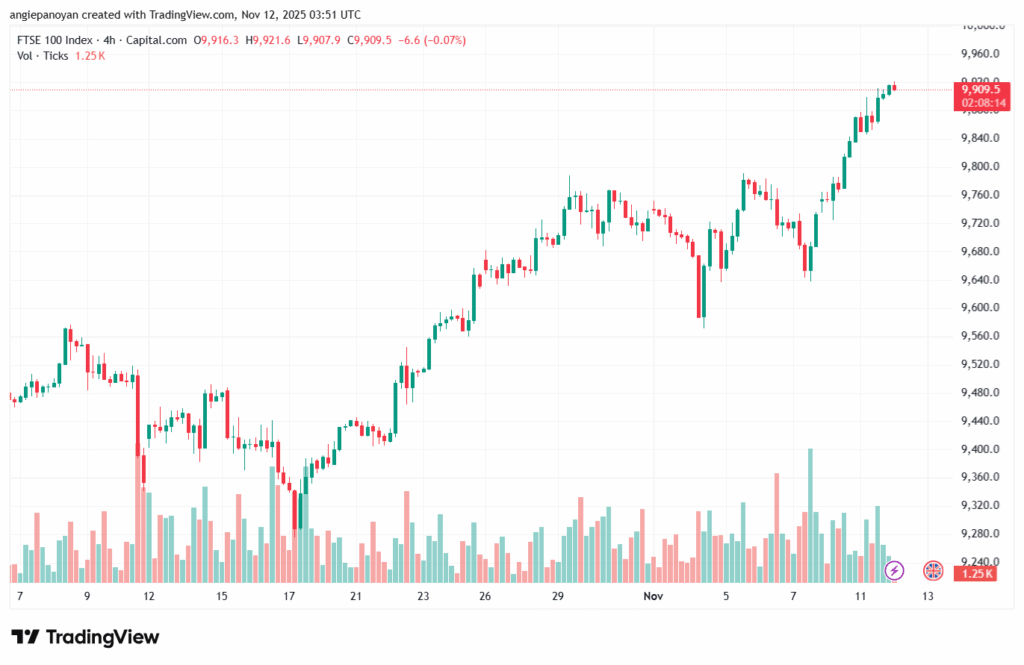Viewport: 1024px width, 665px height.
Task: Click the 29 date label on time axis
Action: click(559, 596)
